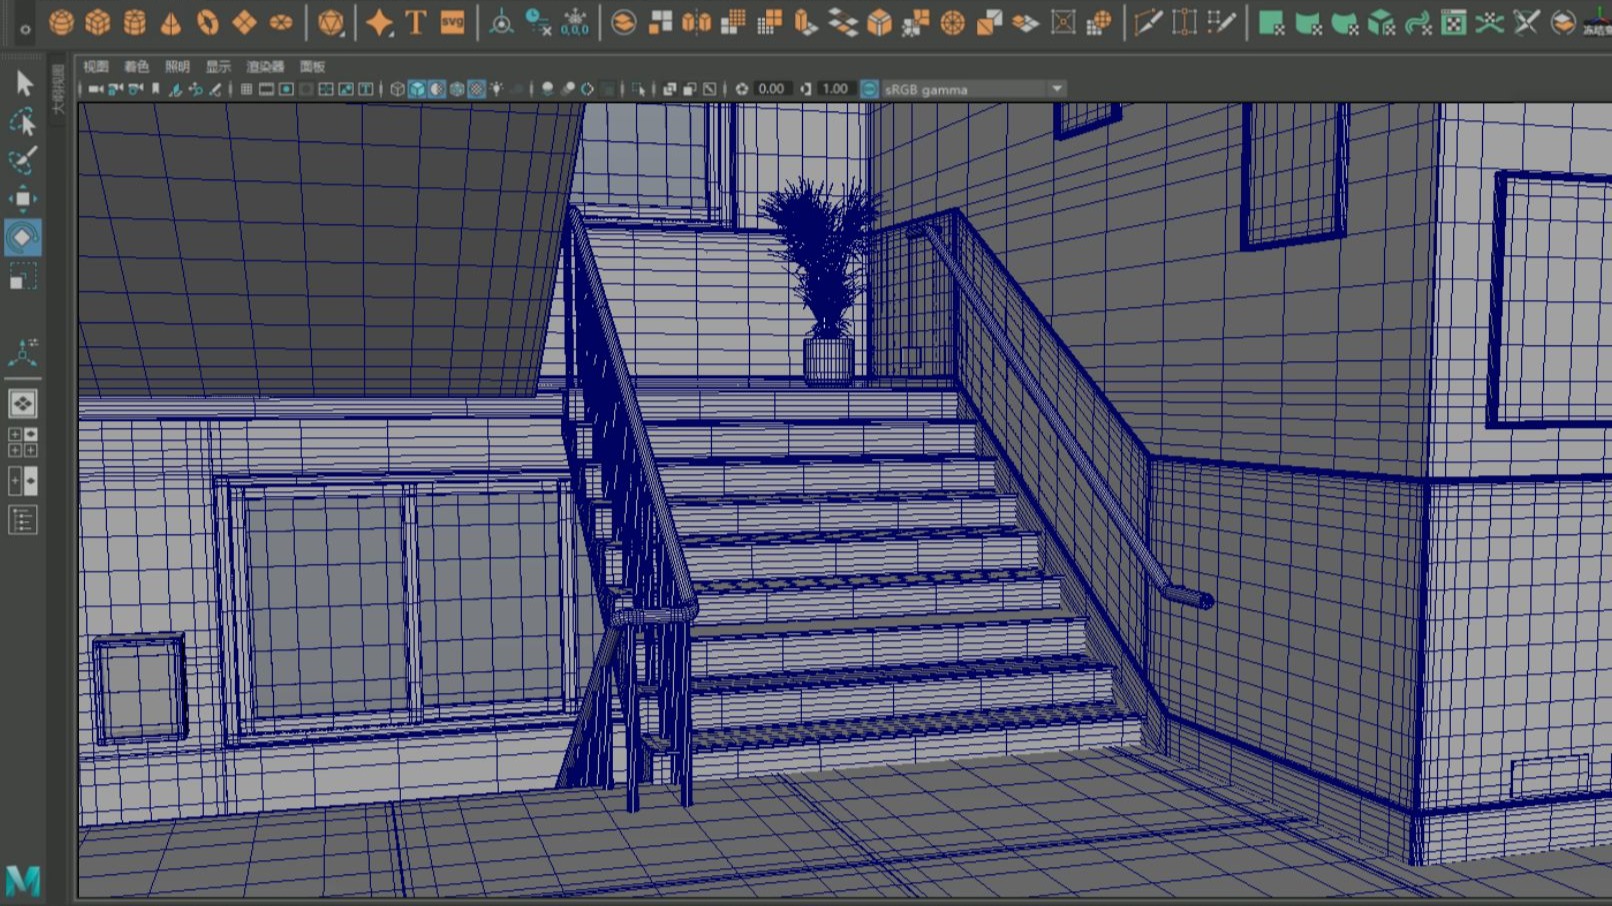
Task: Create a polygon cylinder from the shelf
Action: coord(135,22)
